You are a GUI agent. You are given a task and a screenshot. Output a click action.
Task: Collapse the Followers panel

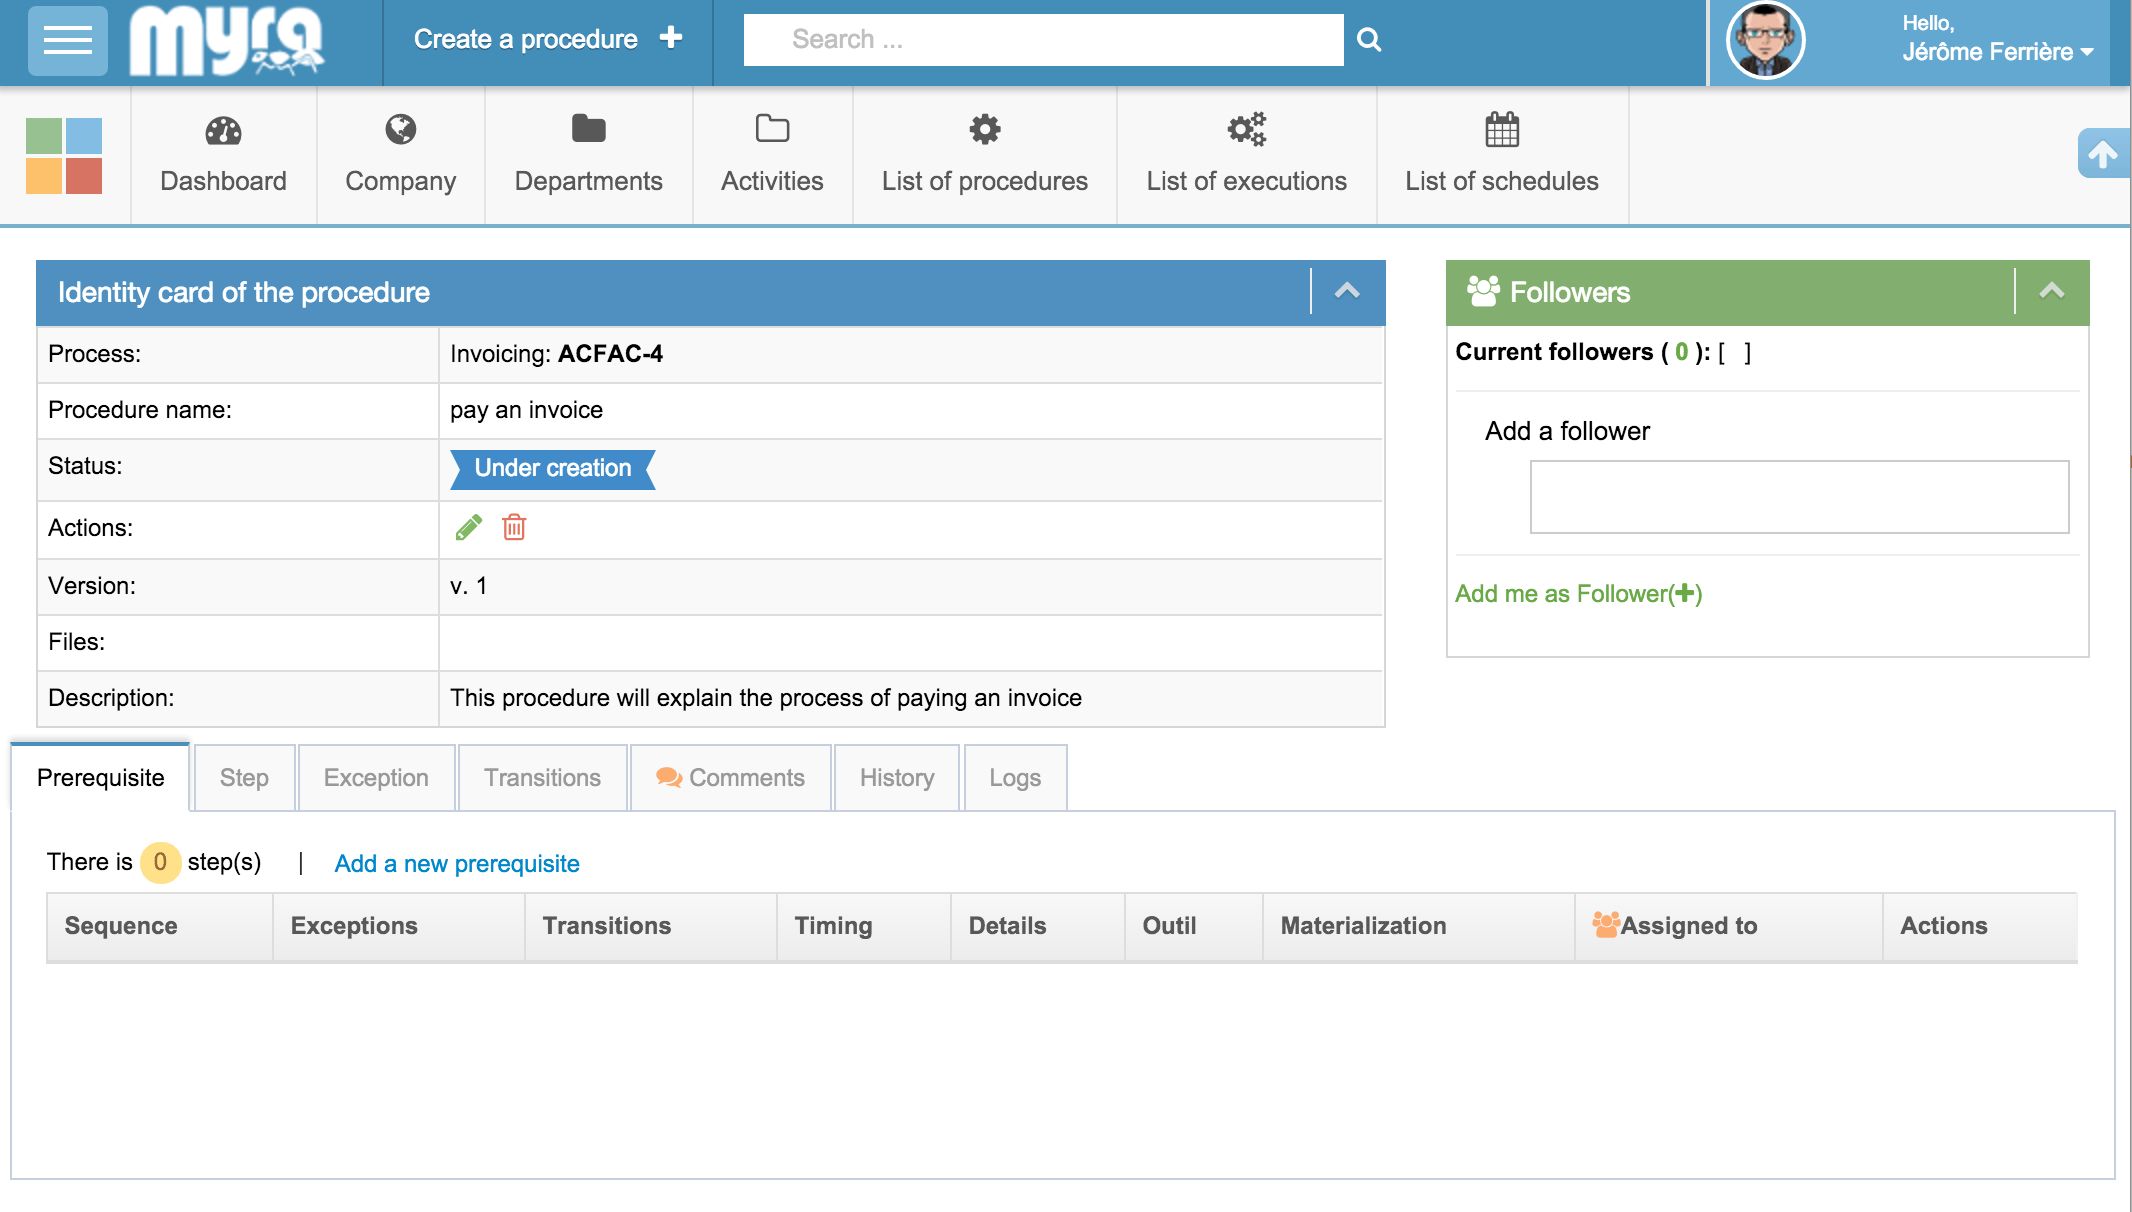2051,291
